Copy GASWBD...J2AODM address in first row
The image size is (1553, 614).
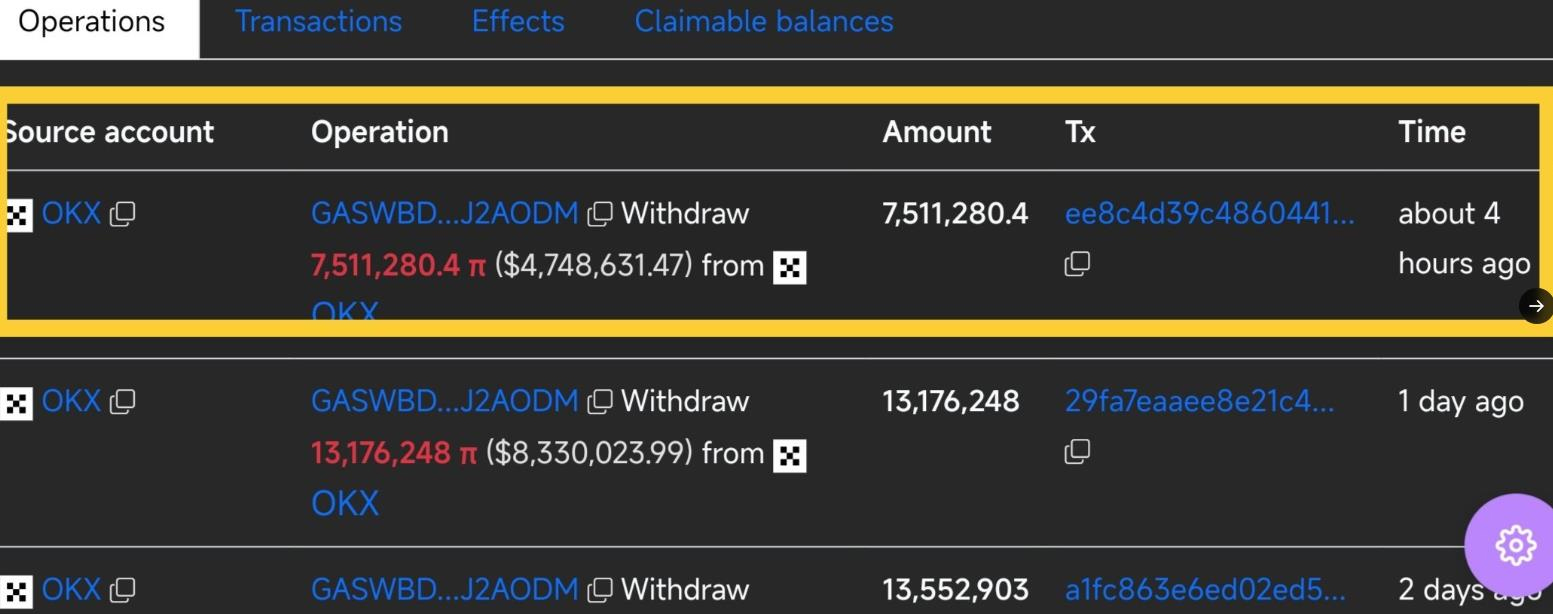(x=600, y=214)
